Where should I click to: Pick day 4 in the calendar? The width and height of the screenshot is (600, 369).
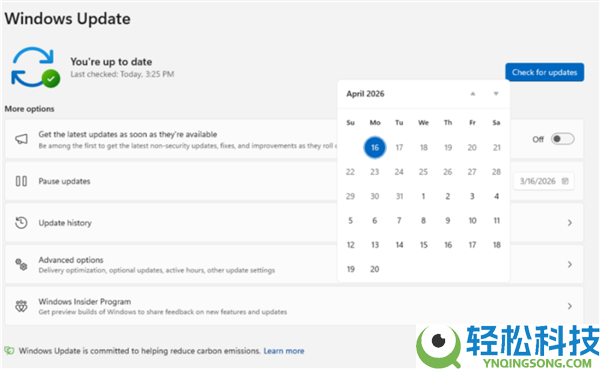pos(496,196)
